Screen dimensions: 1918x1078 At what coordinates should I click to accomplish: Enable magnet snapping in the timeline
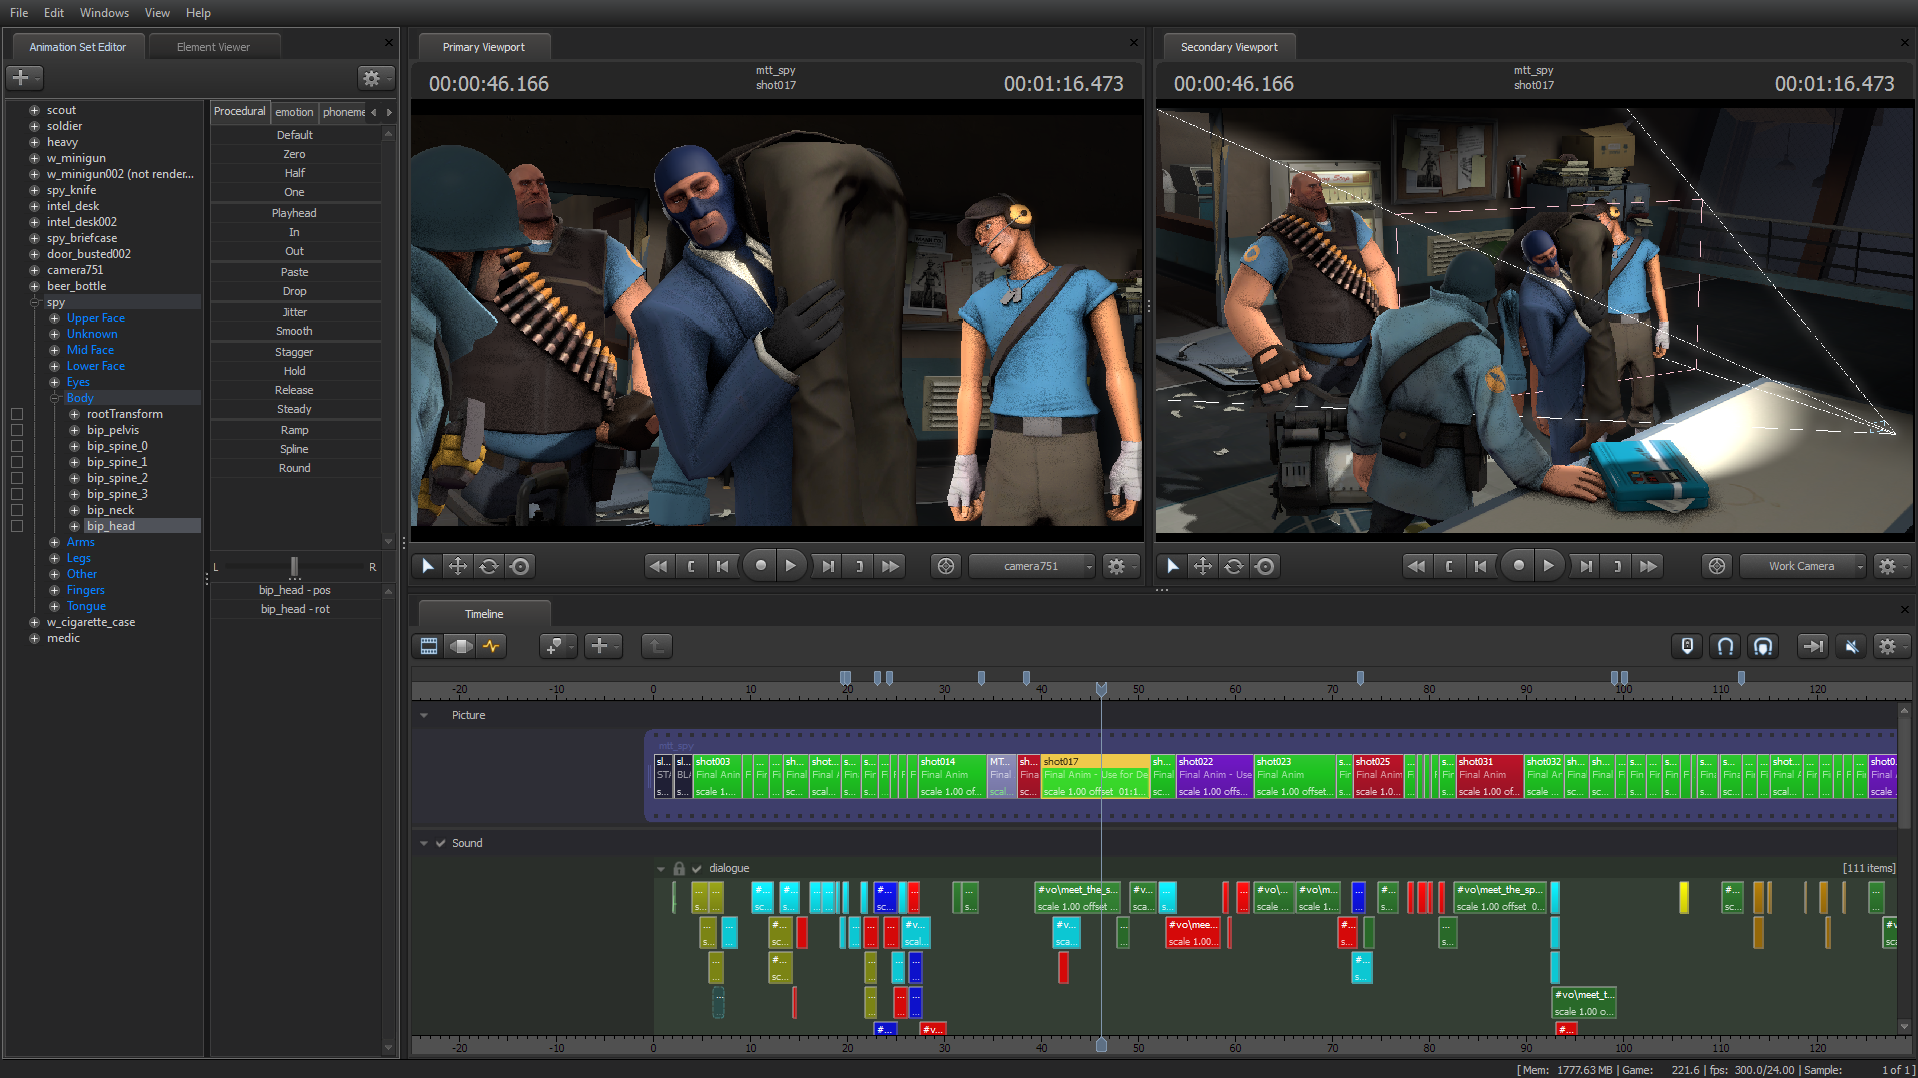click(x=1724, y=645)
